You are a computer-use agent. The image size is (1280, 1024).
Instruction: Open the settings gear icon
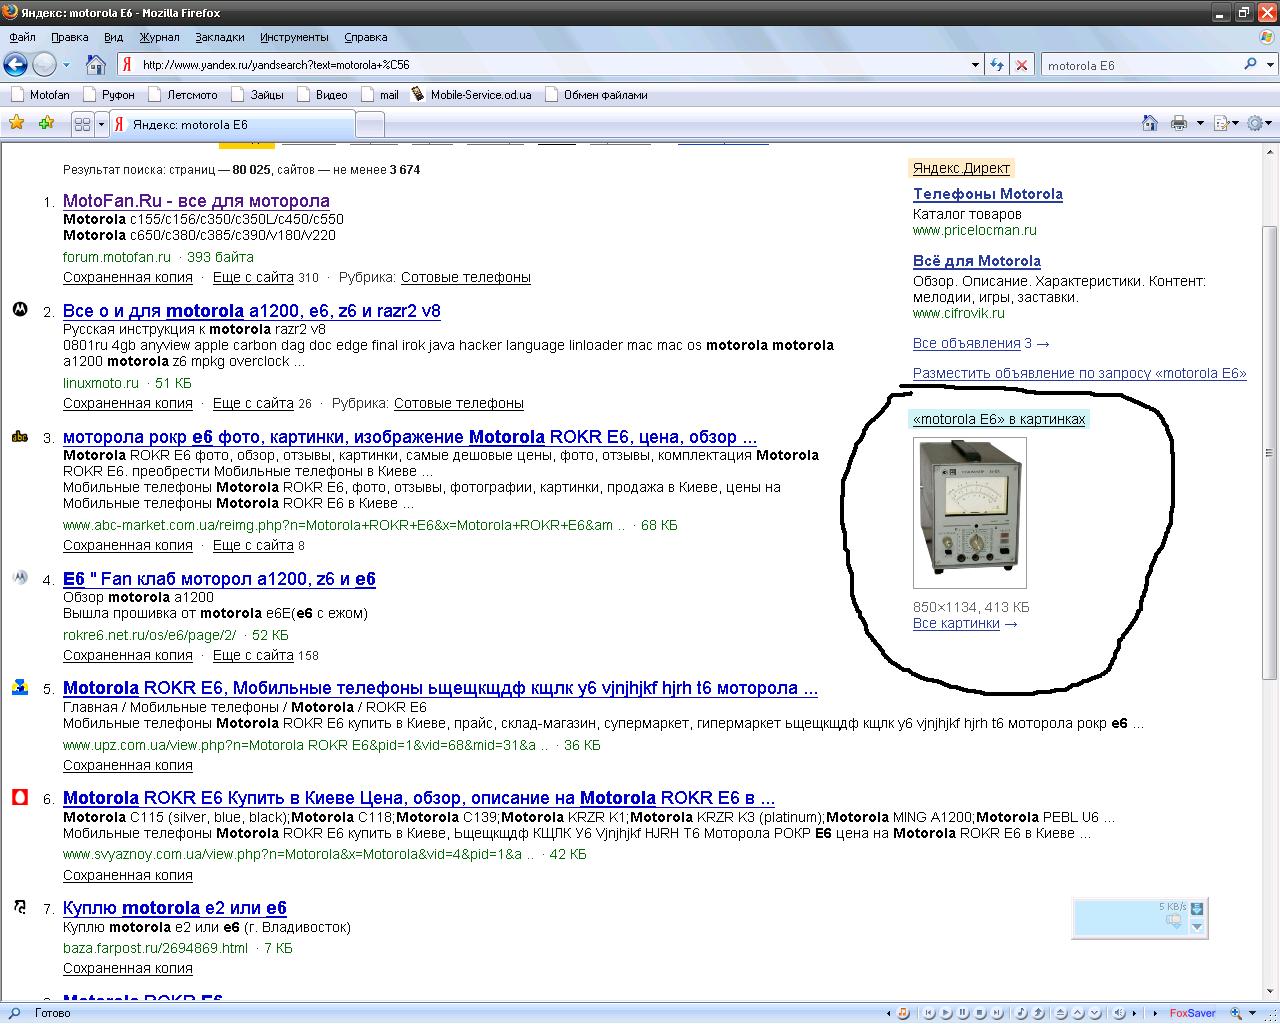click(x=1255, y=123)
